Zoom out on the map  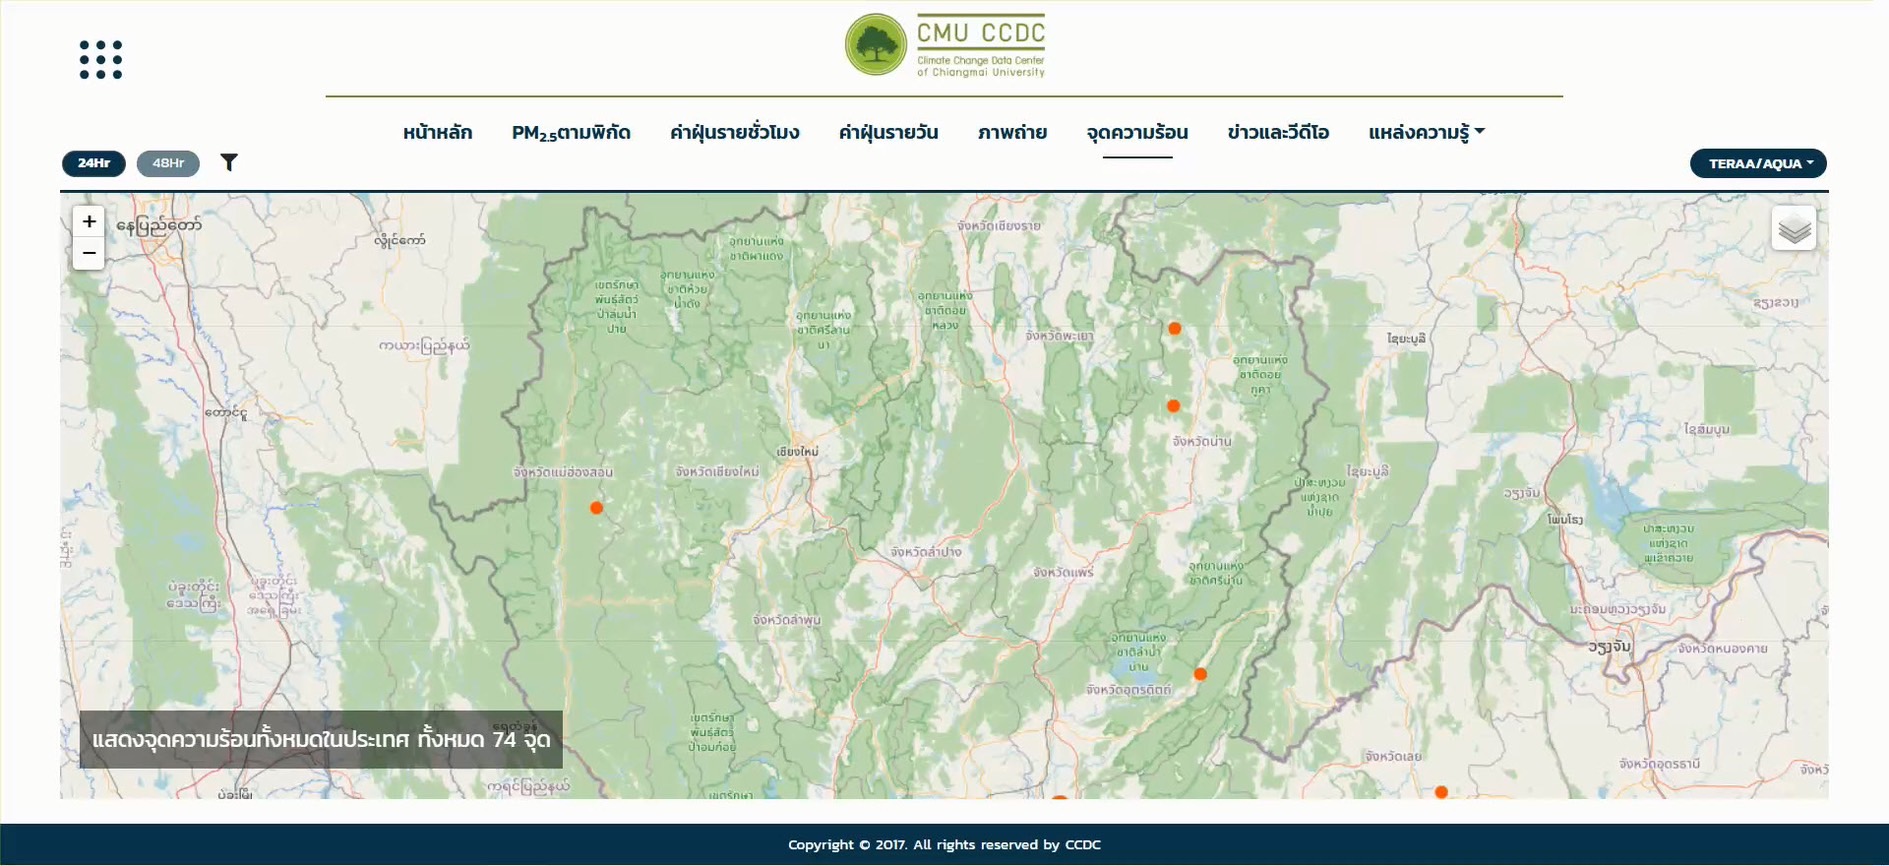pos(89,254)
